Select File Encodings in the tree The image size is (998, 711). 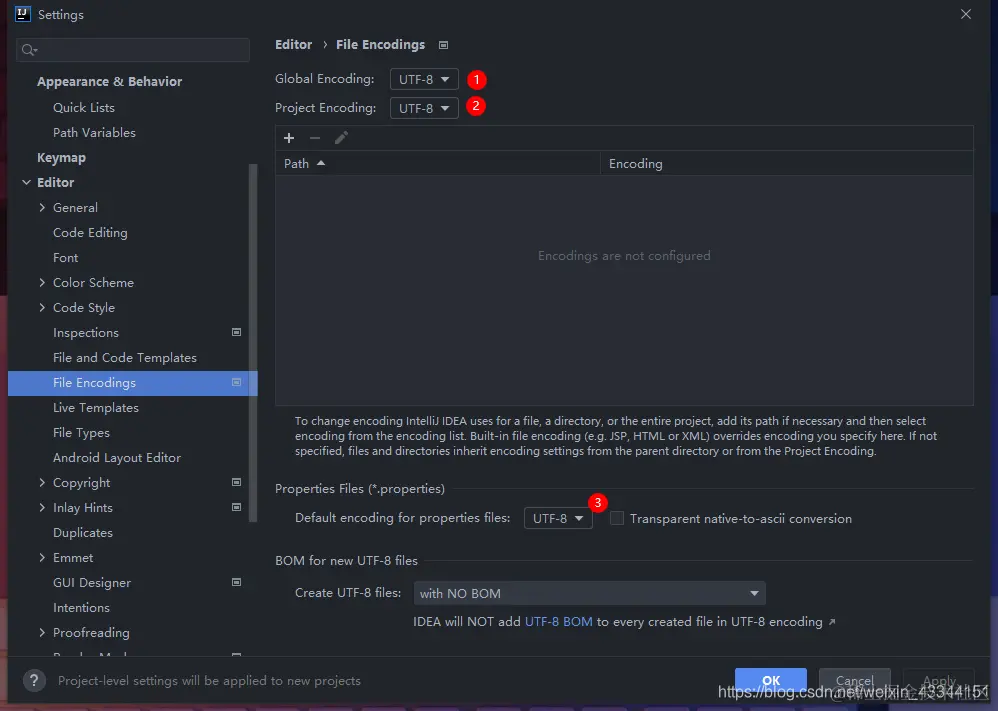coord(132,383)
